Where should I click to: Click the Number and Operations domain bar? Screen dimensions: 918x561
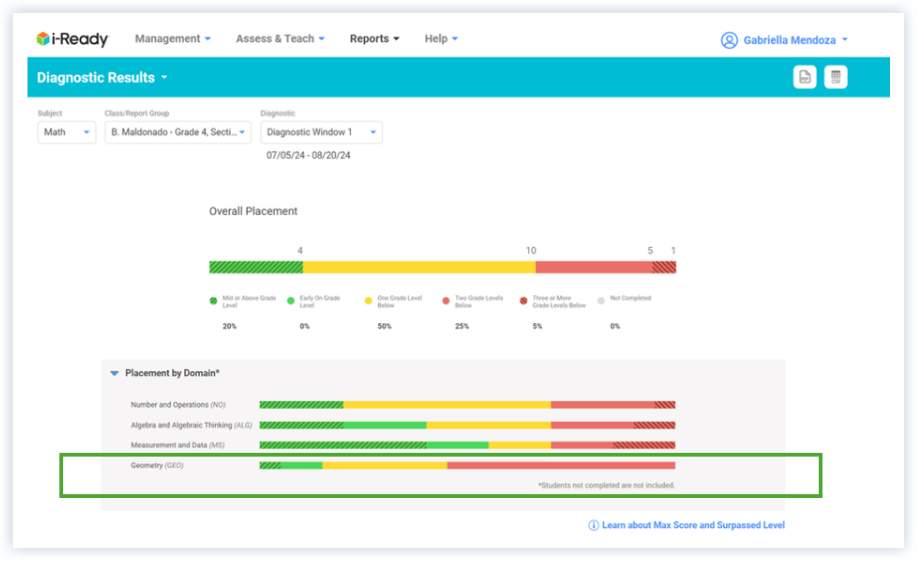coord(467,405)
